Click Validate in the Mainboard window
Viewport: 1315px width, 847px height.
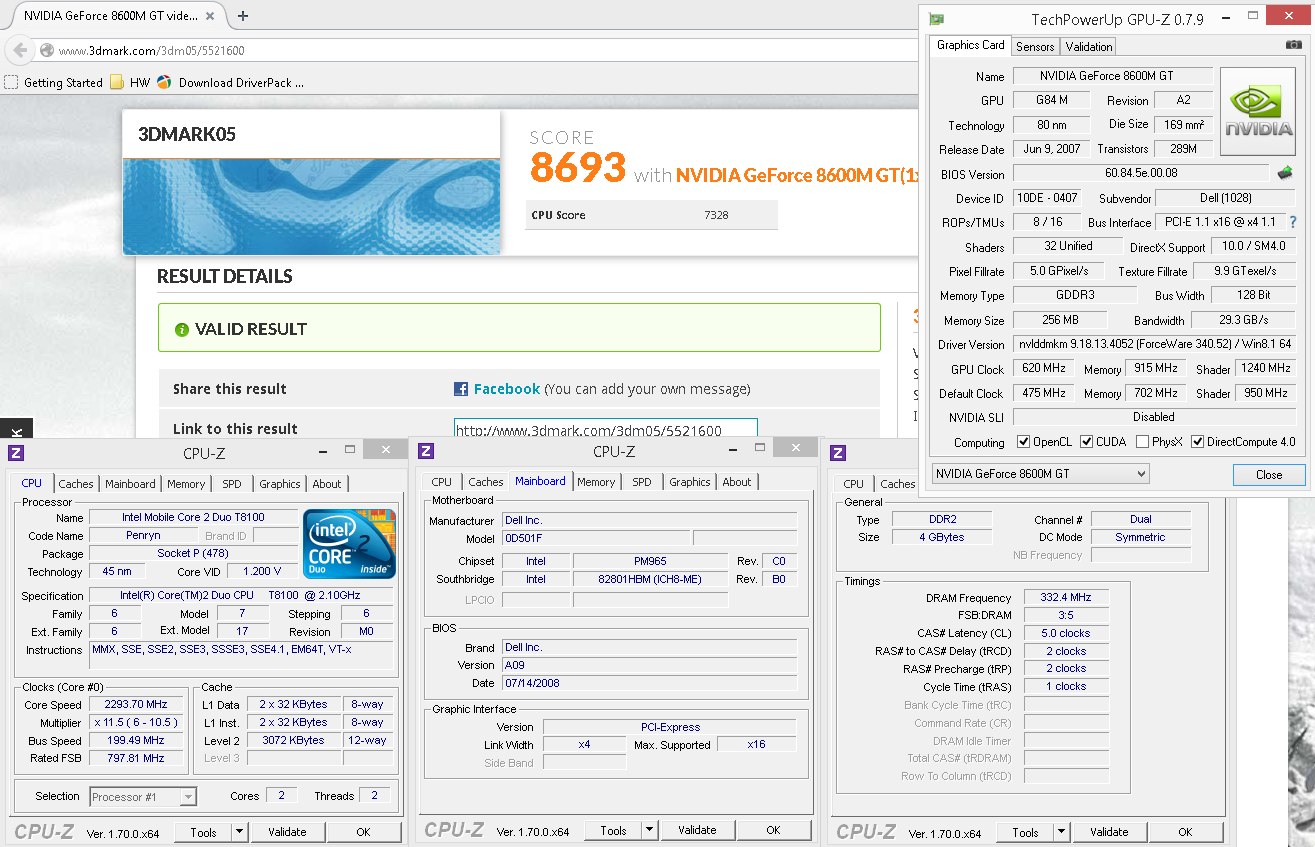point(697,830)
